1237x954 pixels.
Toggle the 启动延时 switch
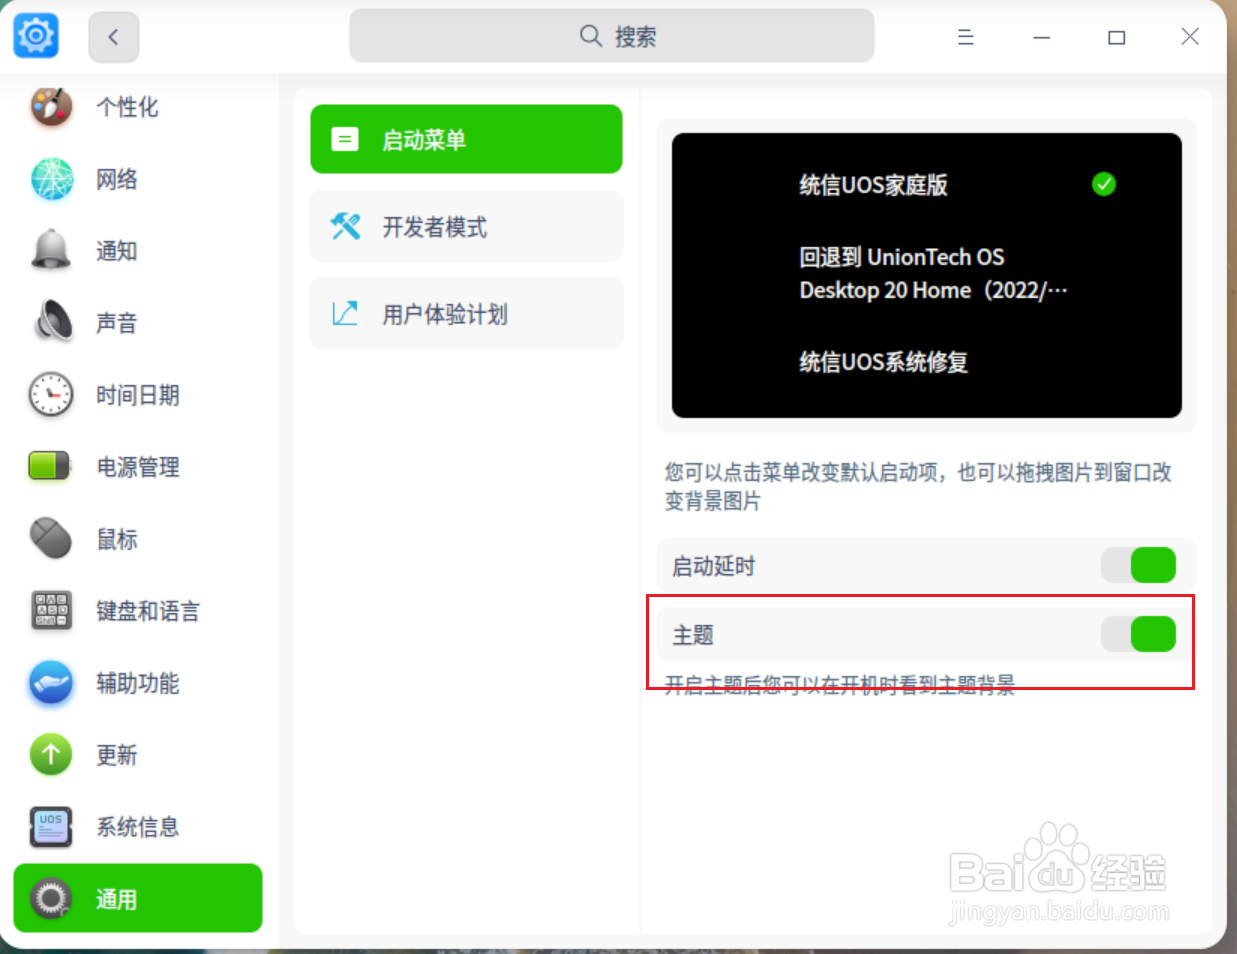1138,565
